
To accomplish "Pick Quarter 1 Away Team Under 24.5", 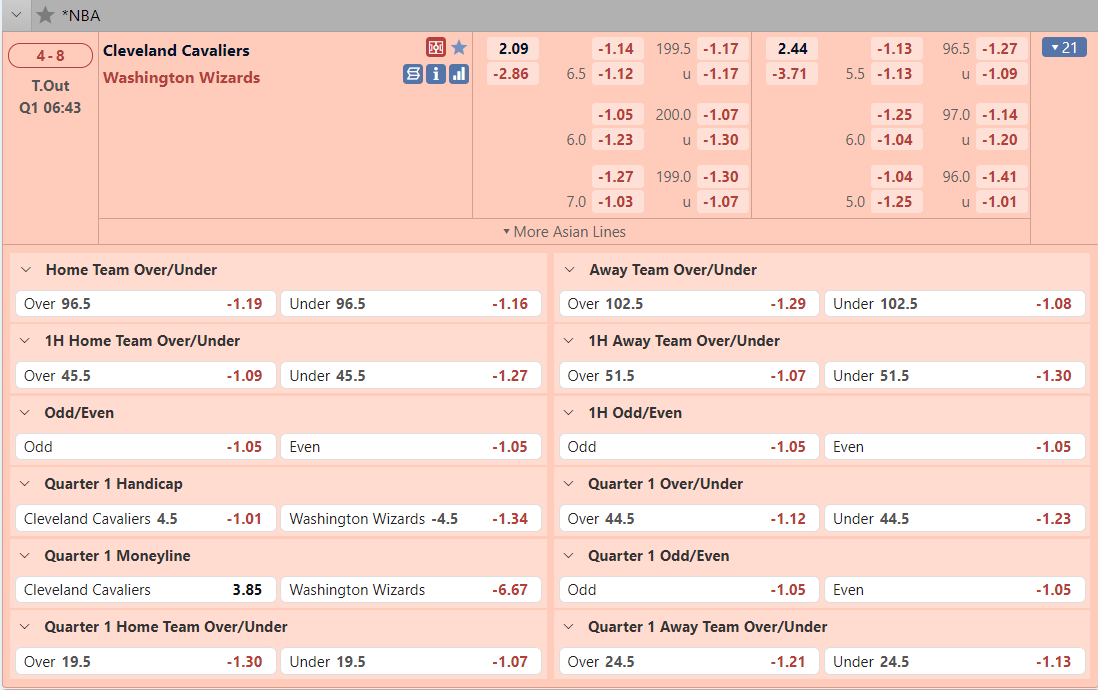I will 954,662.
